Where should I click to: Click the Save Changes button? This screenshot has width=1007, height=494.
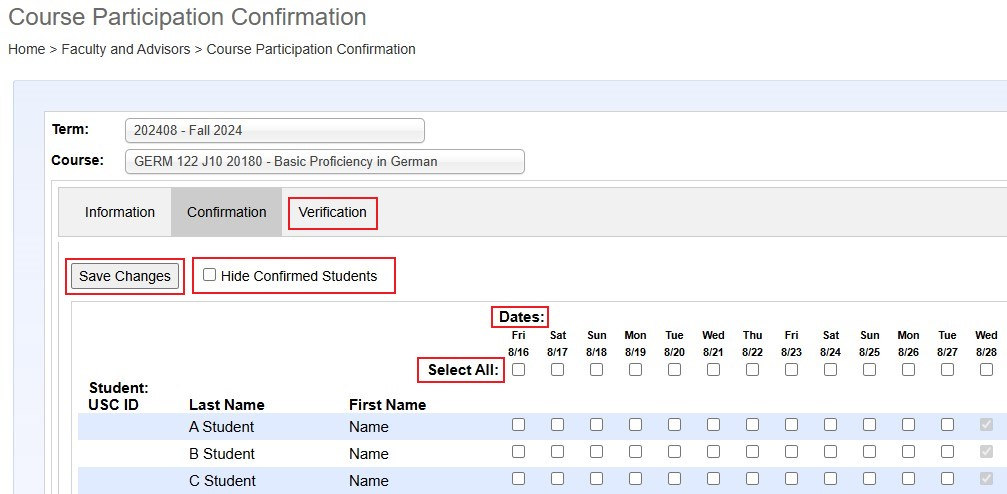pos(125,276)
